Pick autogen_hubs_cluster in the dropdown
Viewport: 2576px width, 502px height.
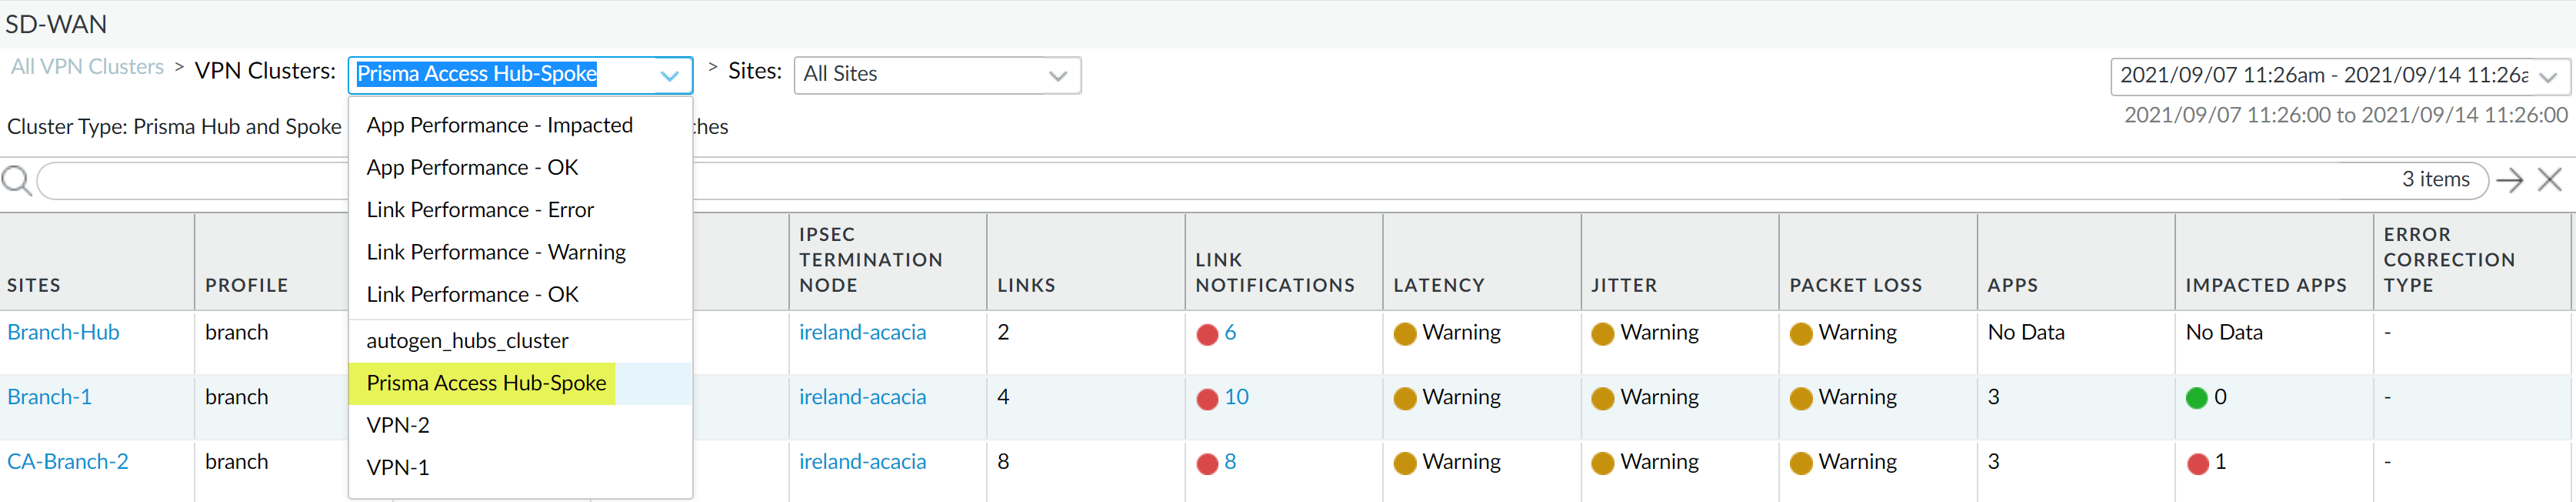coord(467,341)
